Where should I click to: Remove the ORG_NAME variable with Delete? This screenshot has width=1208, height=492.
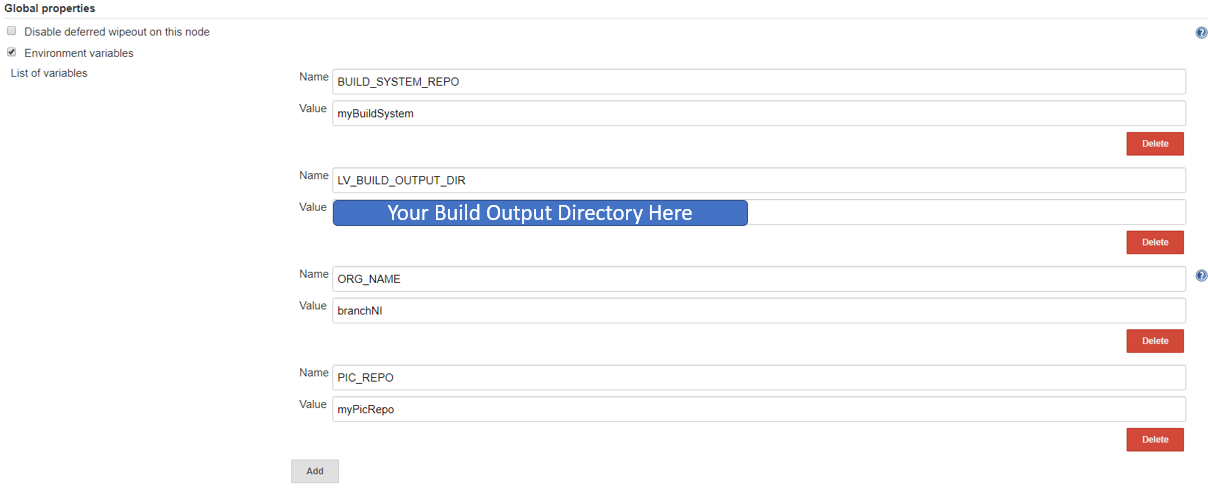(1154, 341)
